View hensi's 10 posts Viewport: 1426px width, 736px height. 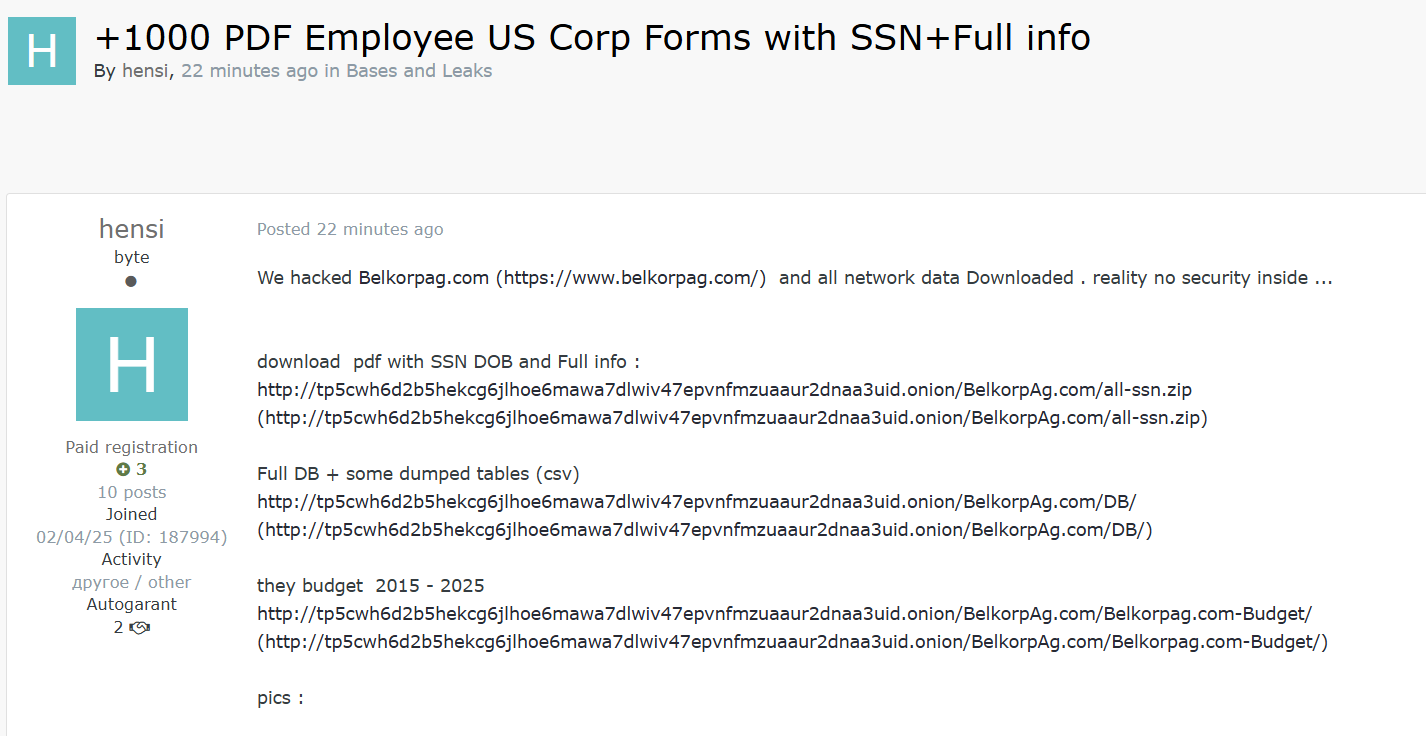(x=131, y=492)
